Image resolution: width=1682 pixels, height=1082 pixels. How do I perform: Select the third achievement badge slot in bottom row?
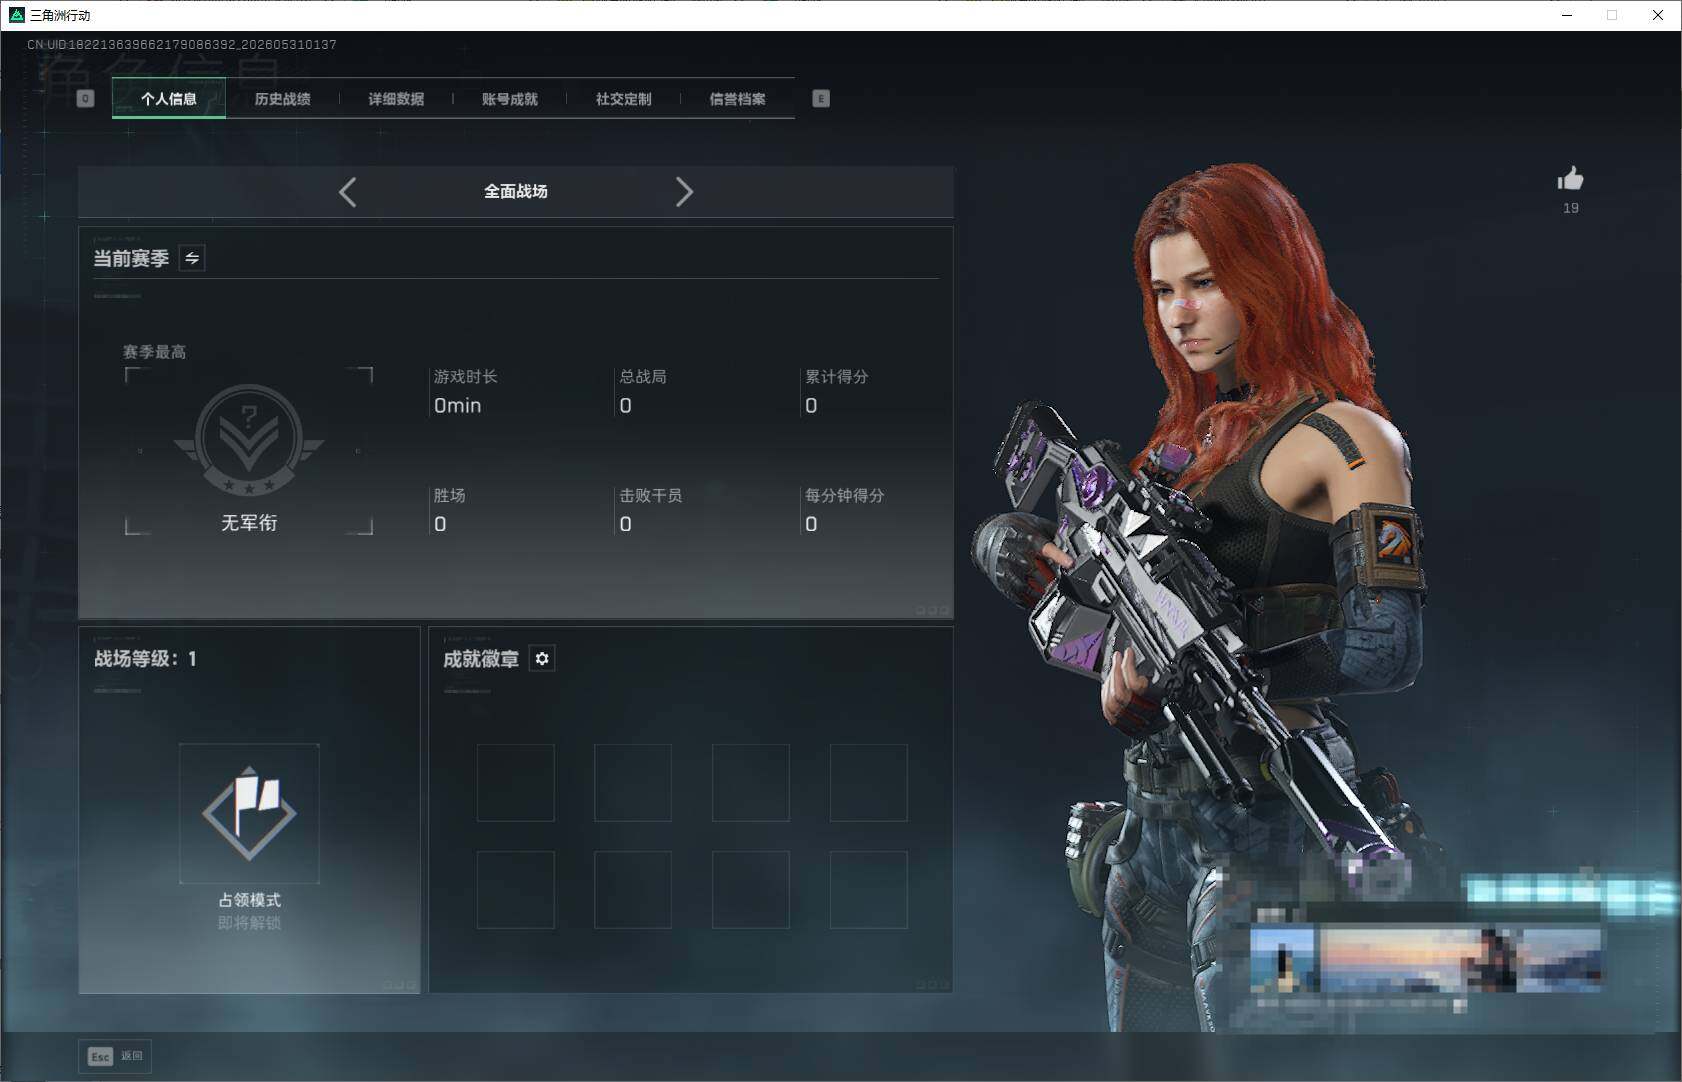(751, 890)
